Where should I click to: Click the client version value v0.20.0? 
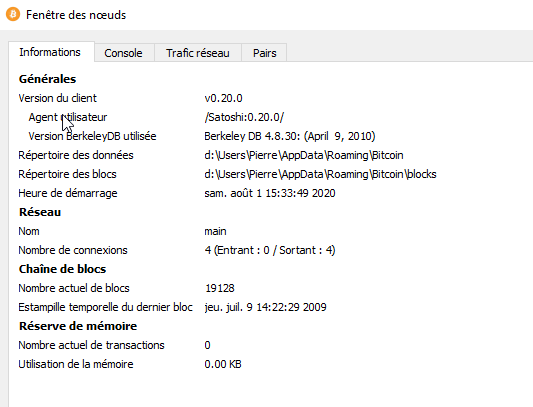click(x=223, y=98)
